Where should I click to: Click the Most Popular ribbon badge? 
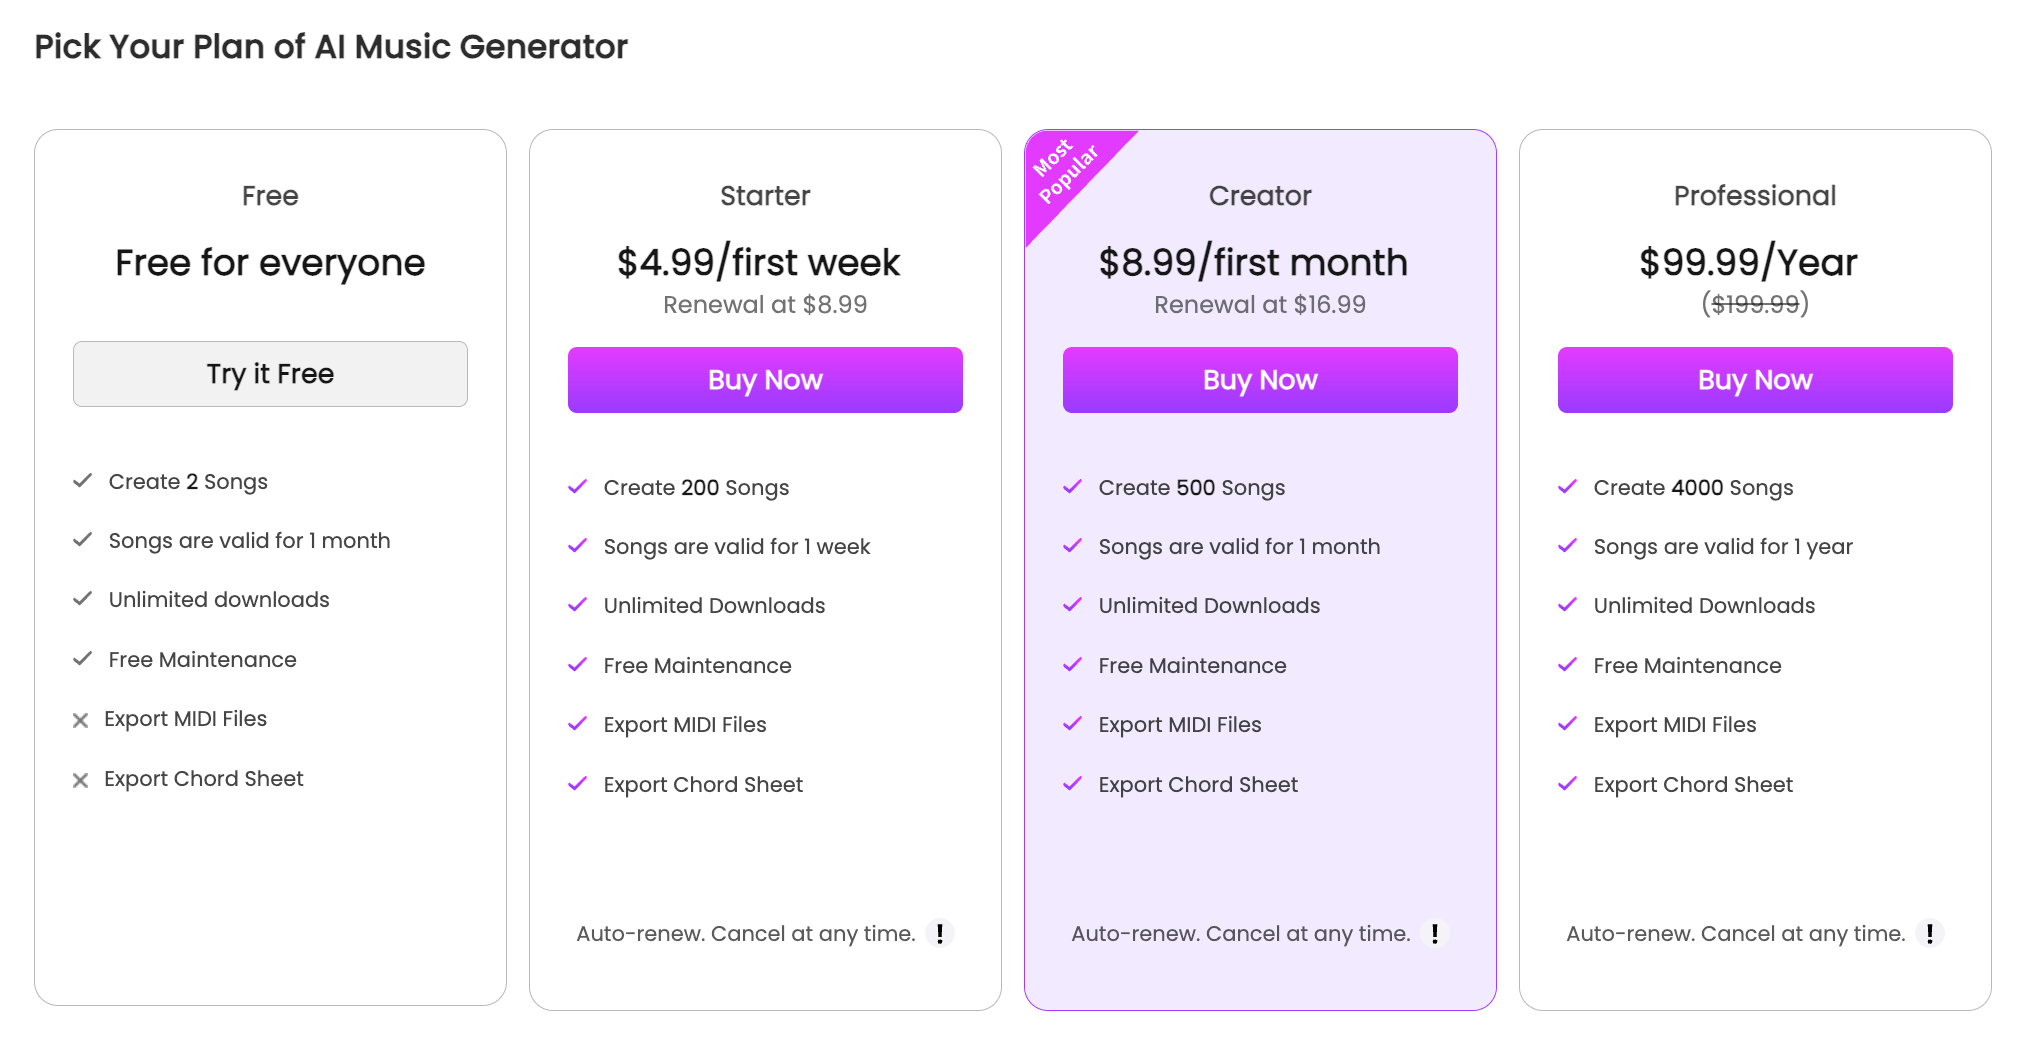coord(1064,172)
